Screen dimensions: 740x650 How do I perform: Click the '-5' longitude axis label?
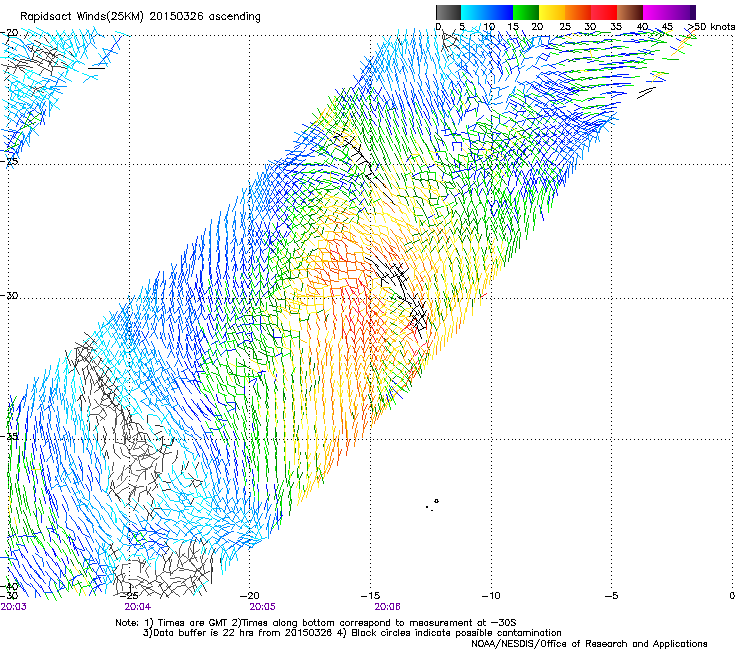(x=611, y=596)
